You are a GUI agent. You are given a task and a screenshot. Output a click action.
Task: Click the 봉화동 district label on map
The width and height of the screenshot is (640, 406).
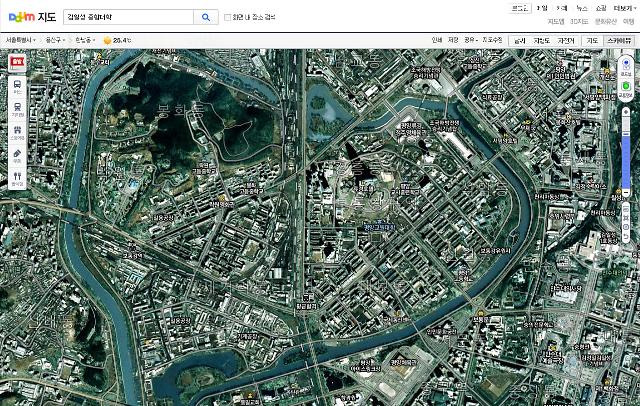(178, 110)
